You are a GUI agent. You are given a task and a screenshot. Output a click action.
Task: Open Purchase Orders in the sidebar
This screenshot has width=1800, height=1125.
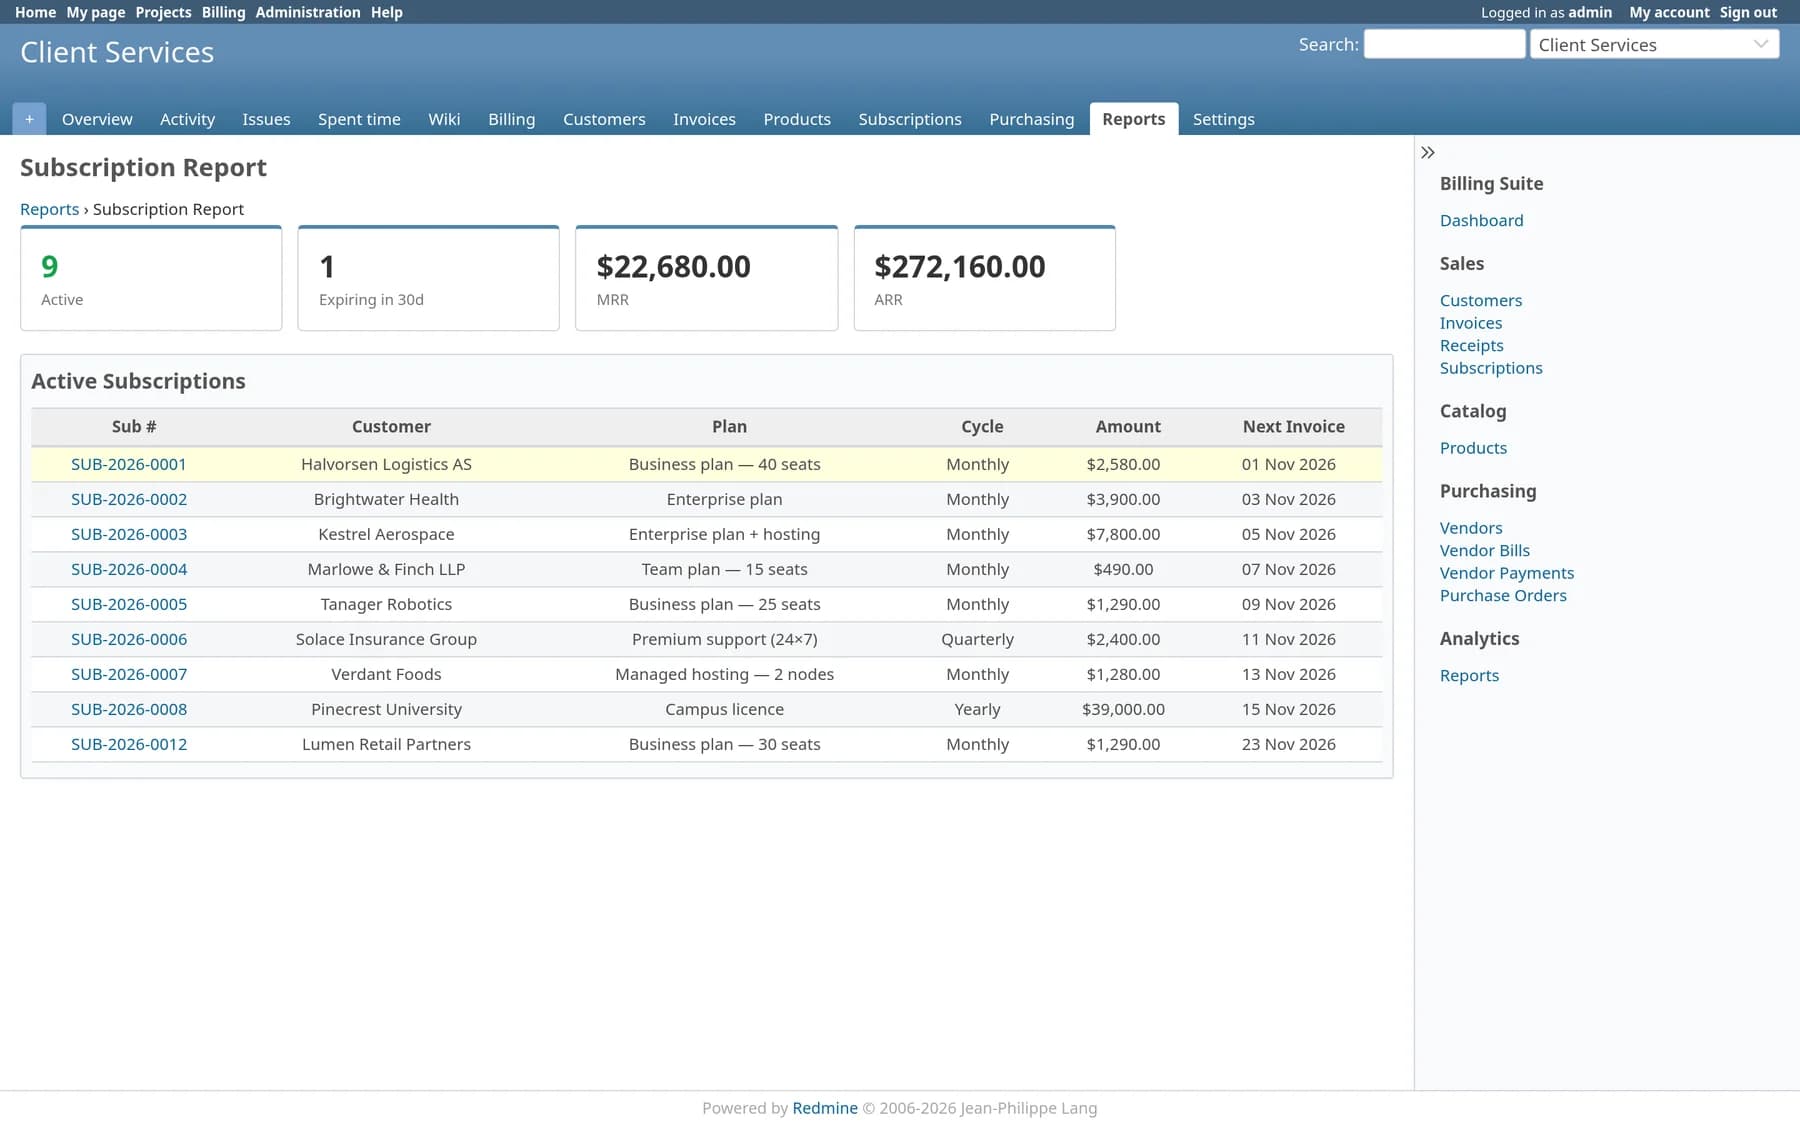pyautogui.click(x=1503, y=595)
